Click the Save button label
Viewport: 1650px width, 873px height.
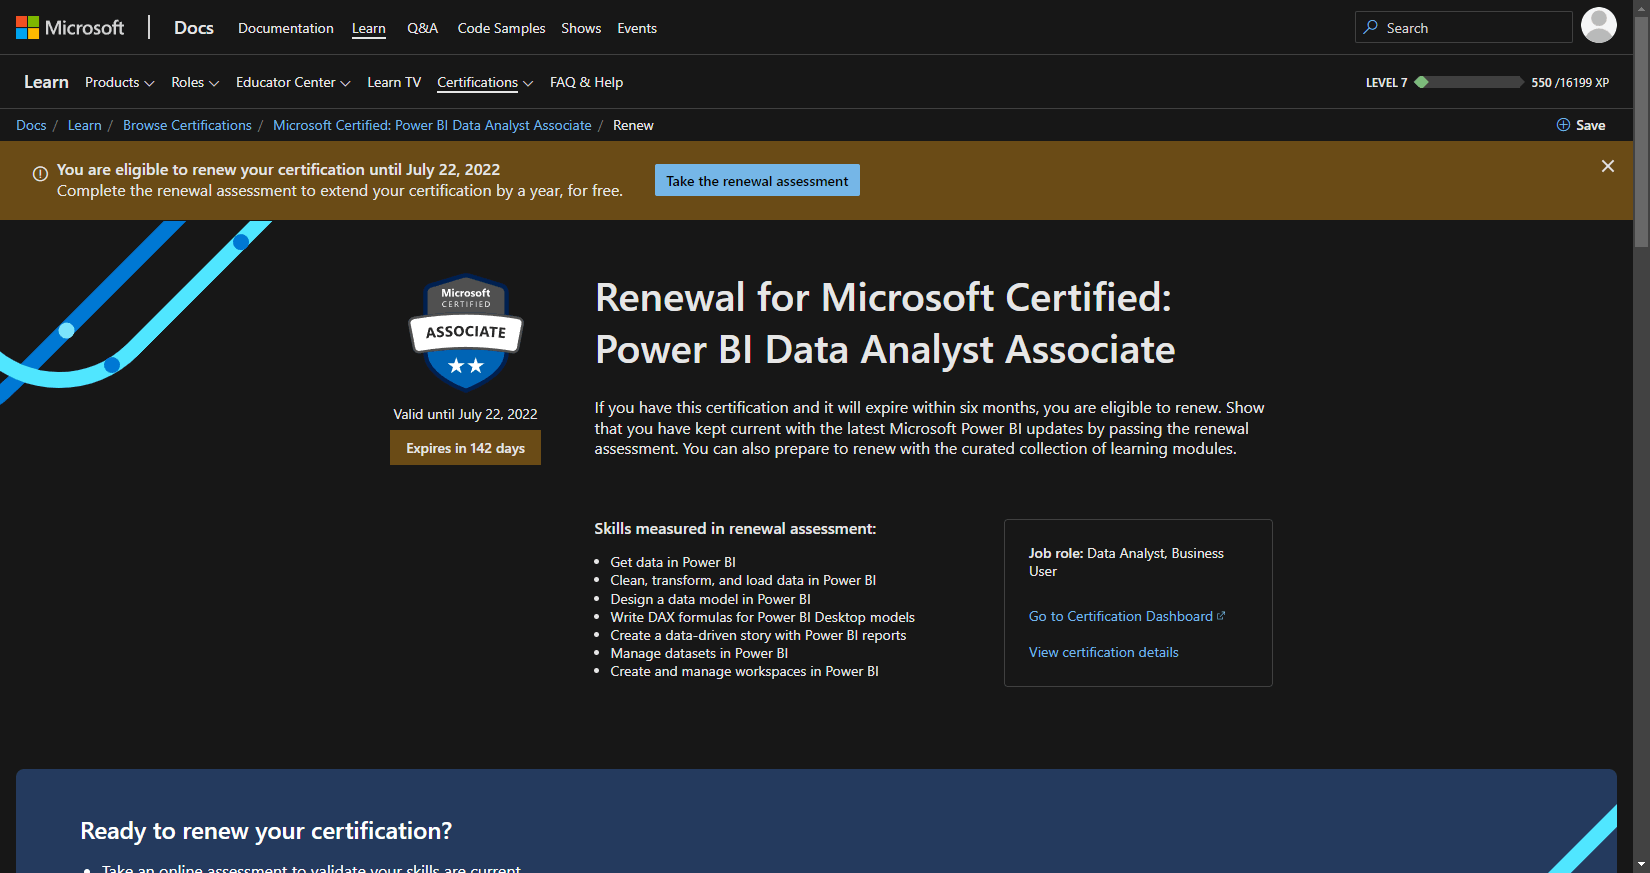[1590, 125]
